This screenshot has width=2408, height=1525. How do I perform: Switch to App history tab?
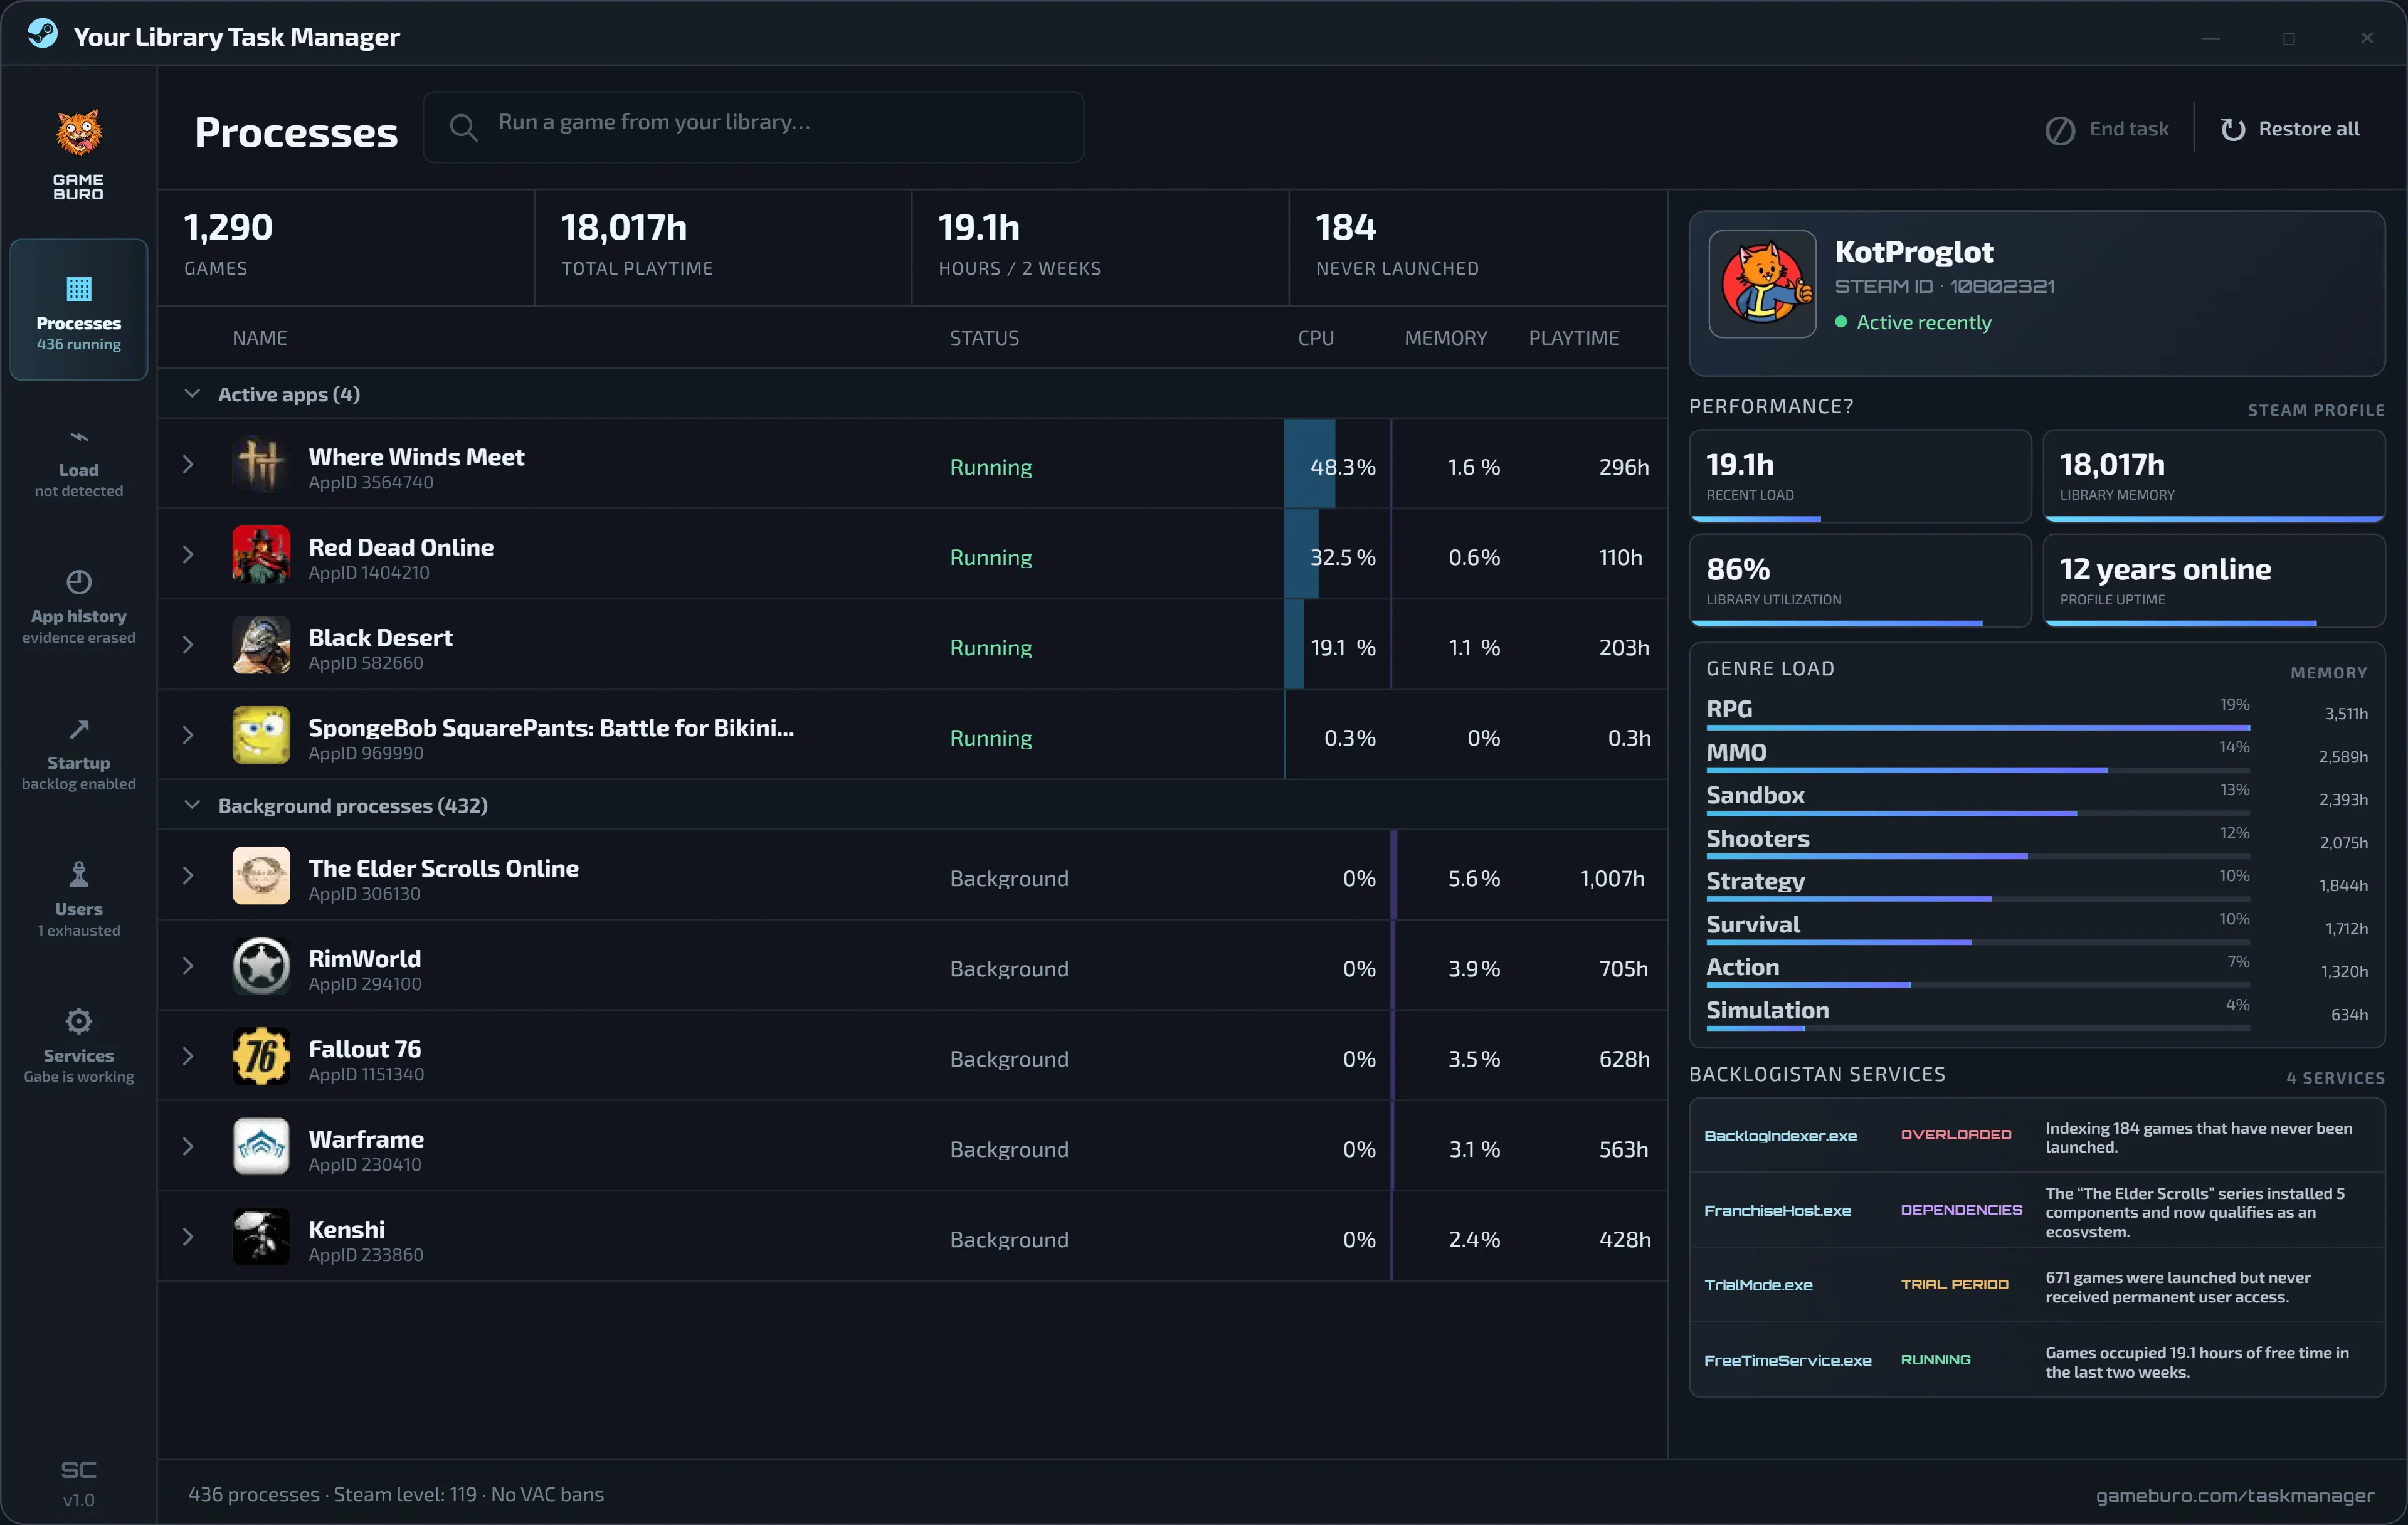79,607
